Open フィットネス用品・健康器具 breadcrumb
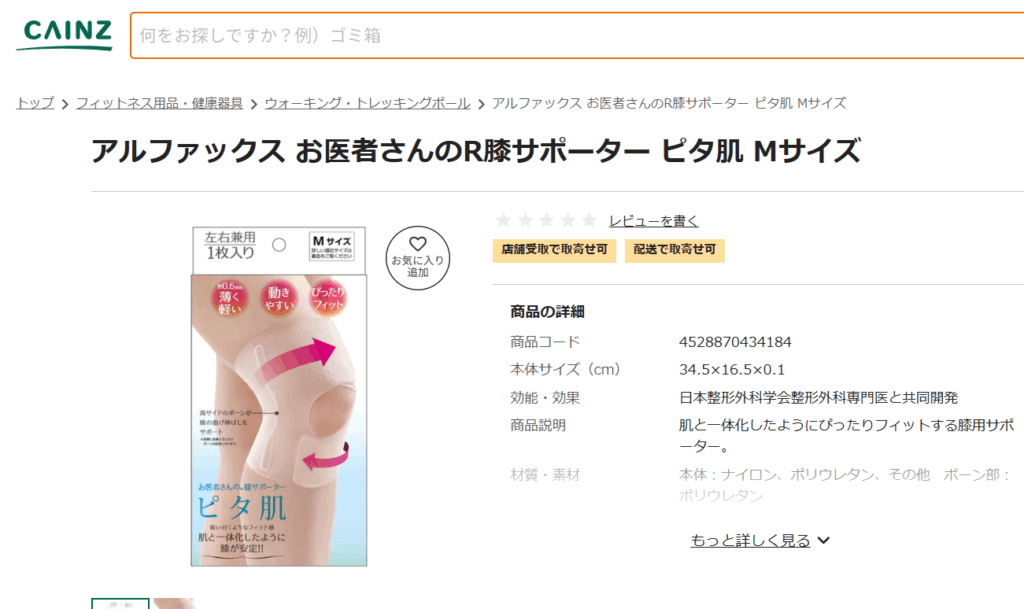 tap(159, 103)
